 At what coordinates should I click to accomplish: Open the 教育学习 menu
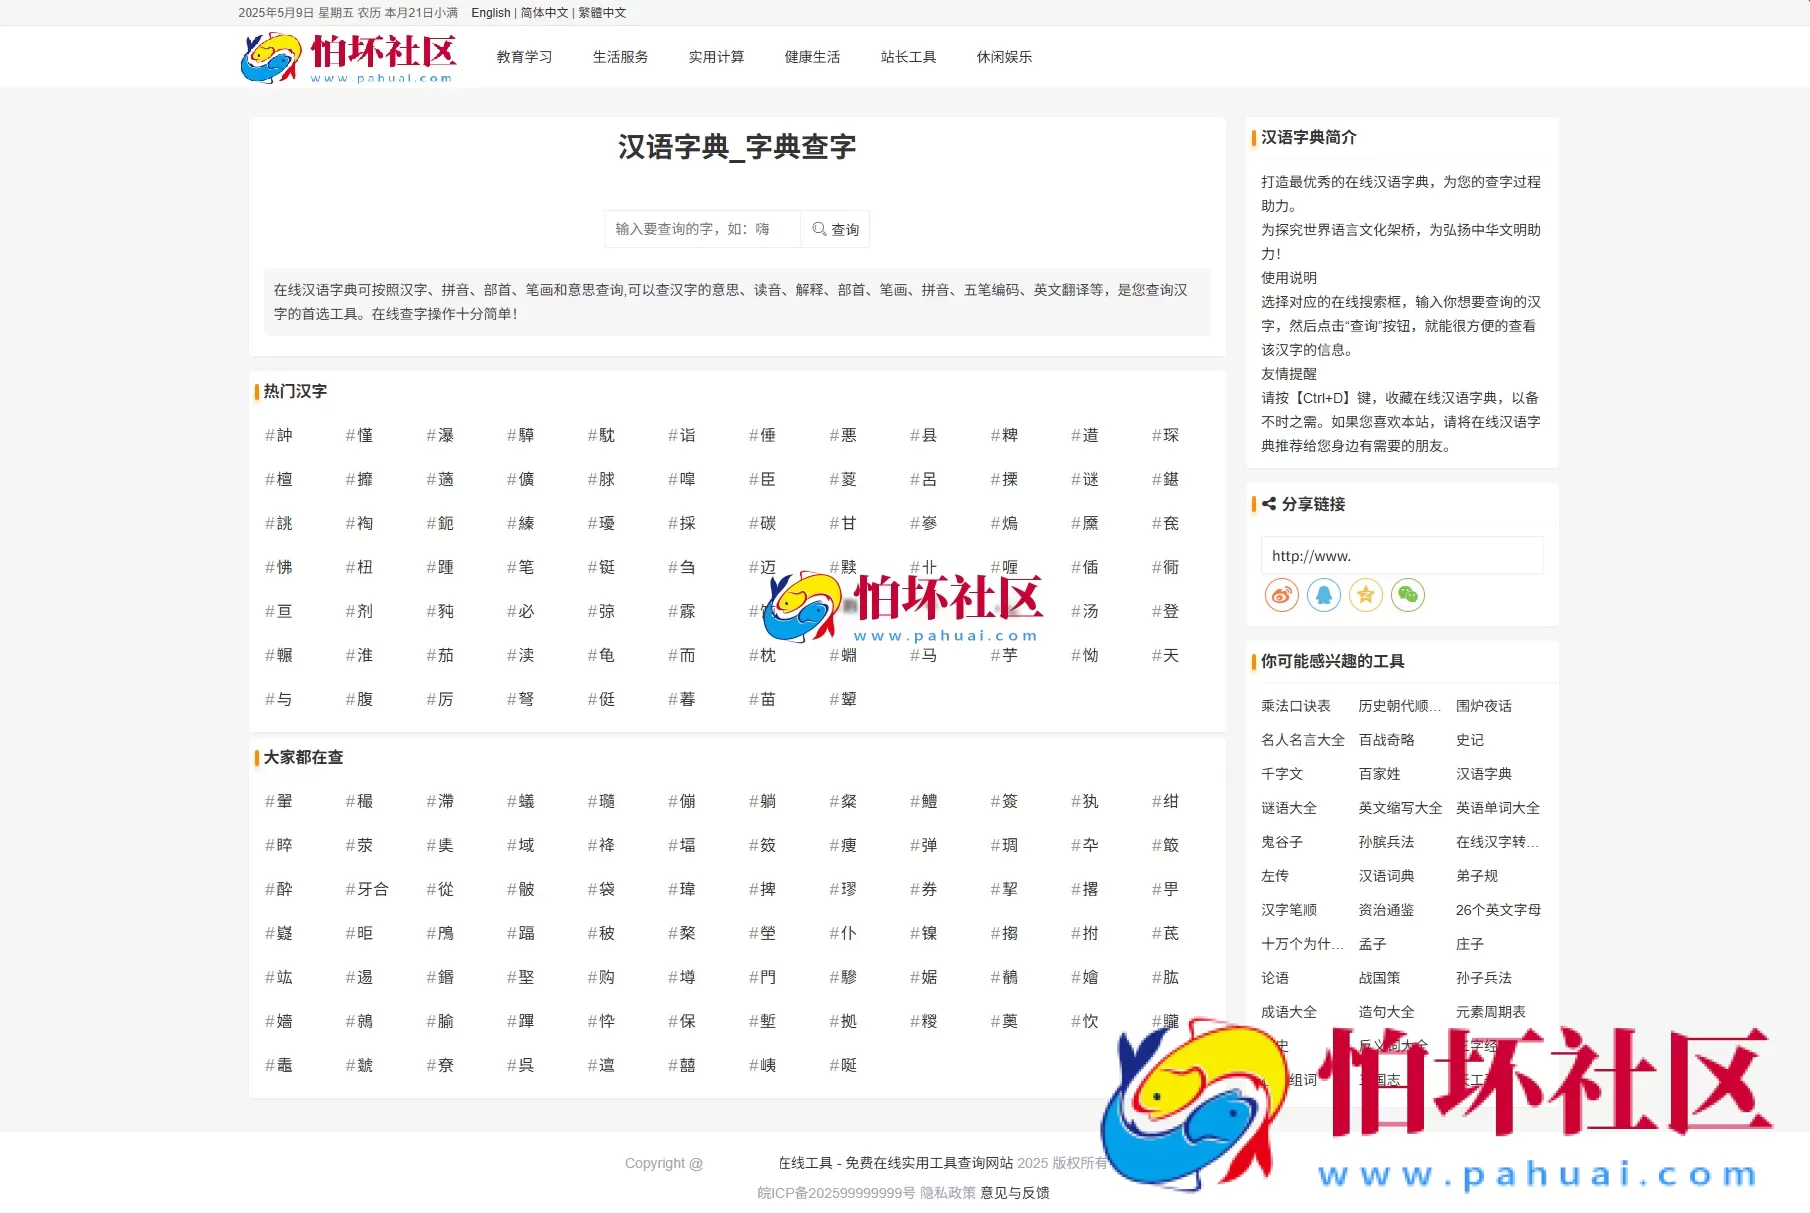tap(523, 57)
